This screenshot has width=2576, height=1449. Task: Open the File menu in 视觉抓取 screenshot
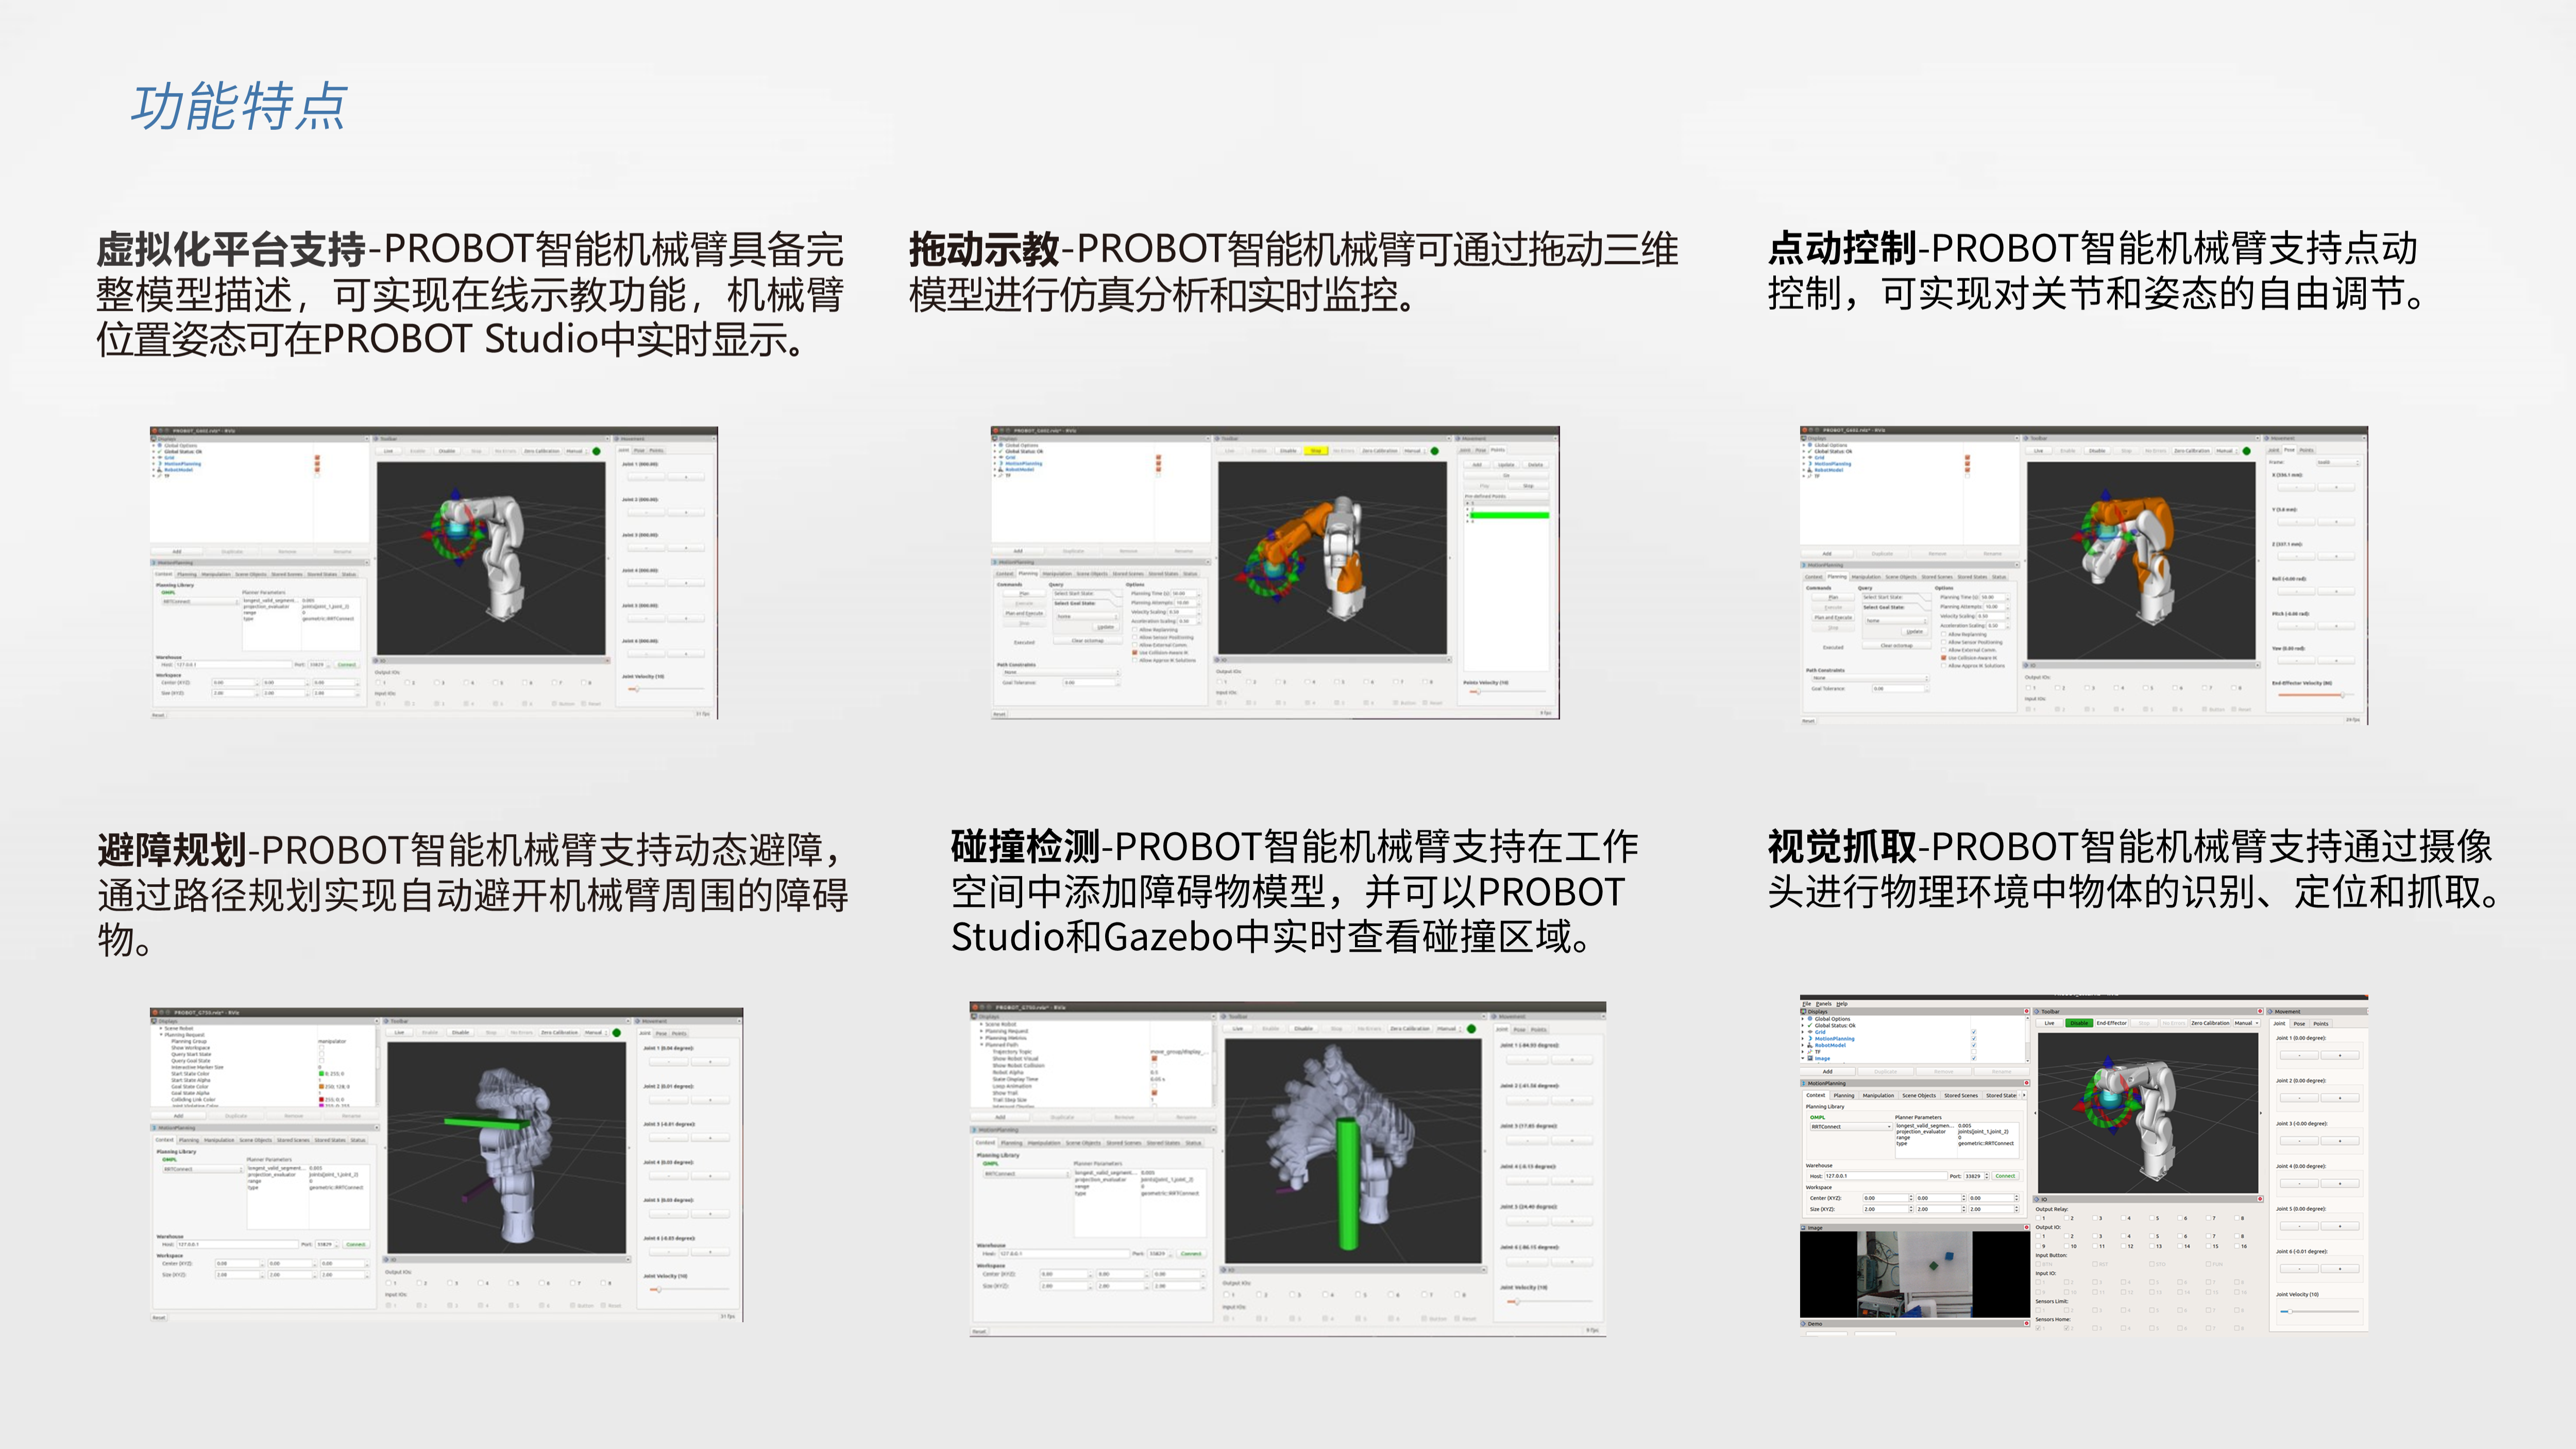pyautogui.click(x=1807, y=1004)
